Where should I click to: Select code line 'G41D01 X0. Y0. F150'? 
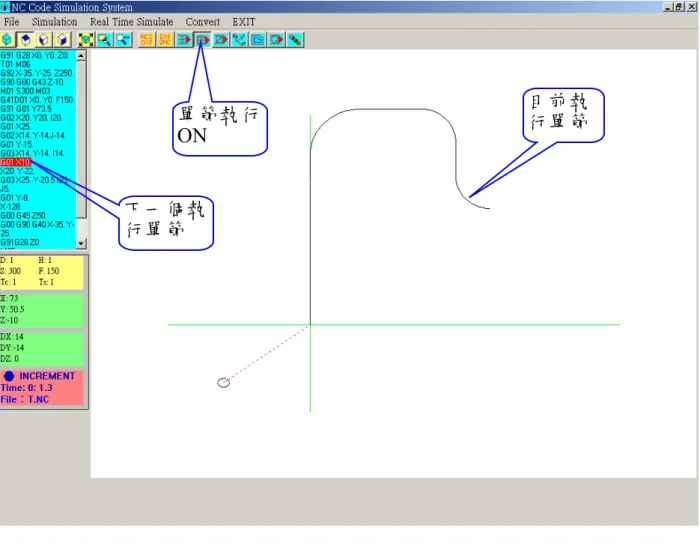37,100
